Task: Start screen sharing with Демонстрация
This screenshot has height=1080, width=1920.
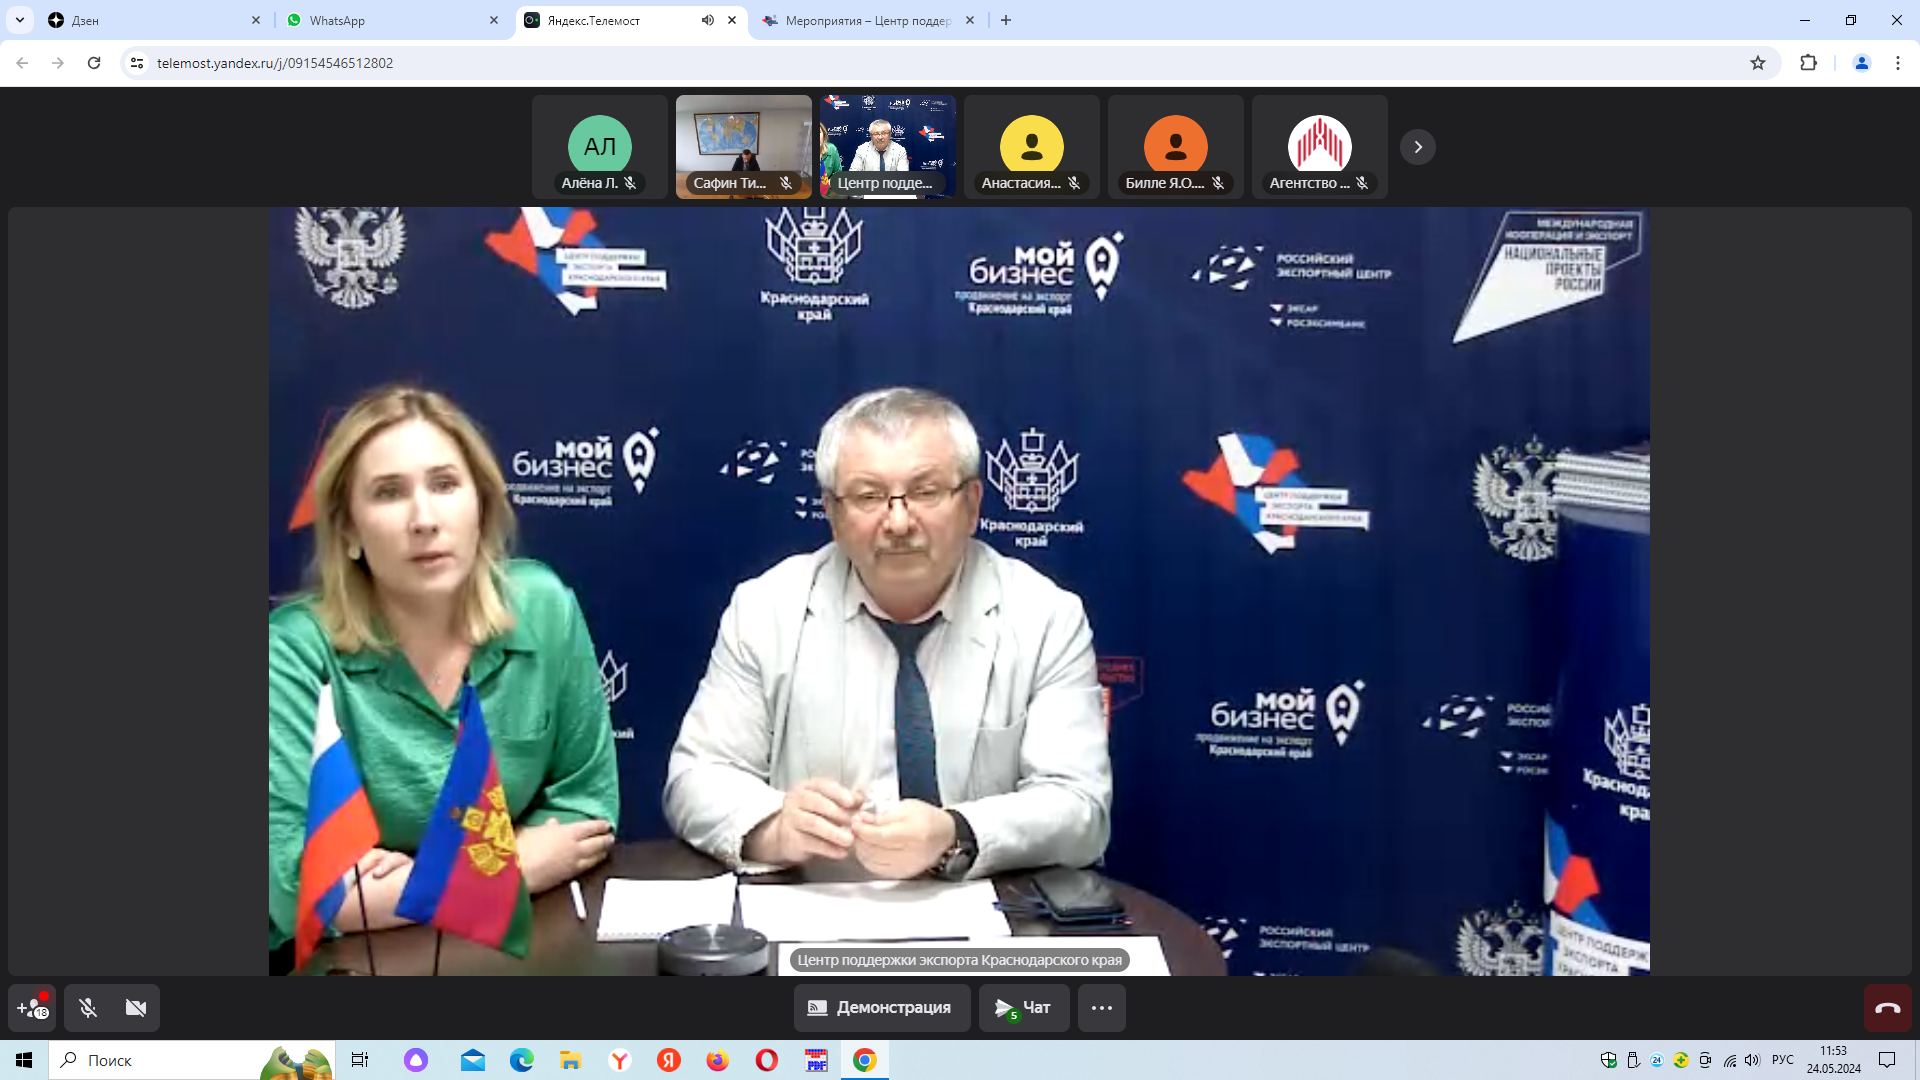Action: pos(882,1008)
